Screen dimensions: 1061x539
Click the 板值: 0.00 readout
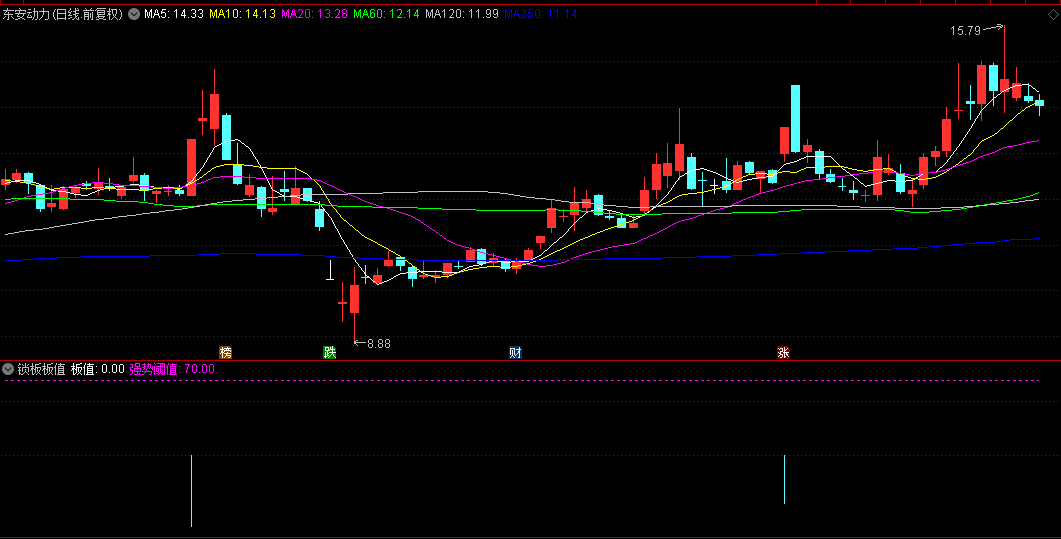[97, 369]
